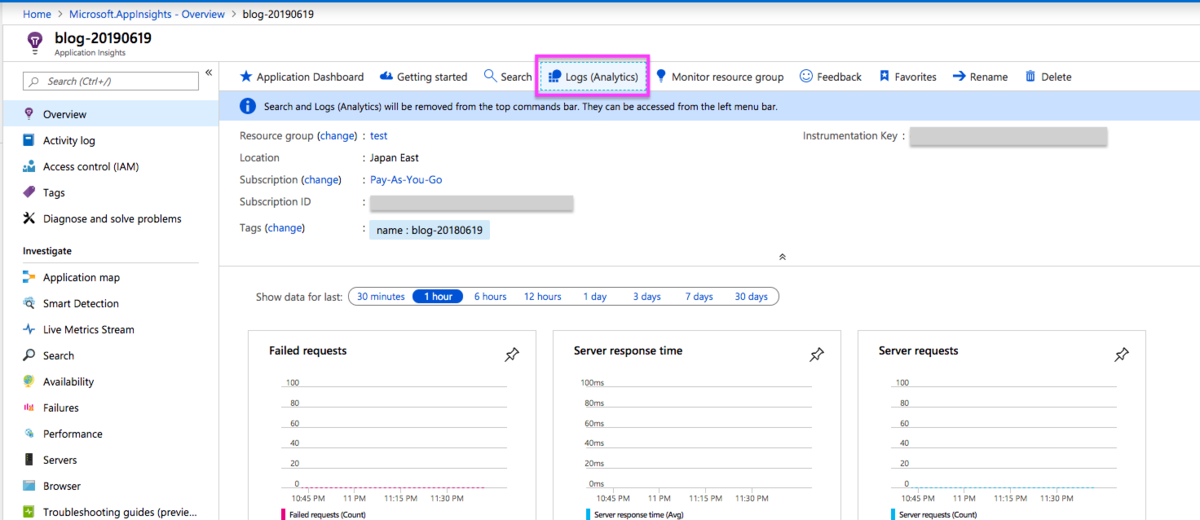Viewport: 1200px width, 520px height.
Task: Pin the Failed requests chart
Action: pos(511,354)
